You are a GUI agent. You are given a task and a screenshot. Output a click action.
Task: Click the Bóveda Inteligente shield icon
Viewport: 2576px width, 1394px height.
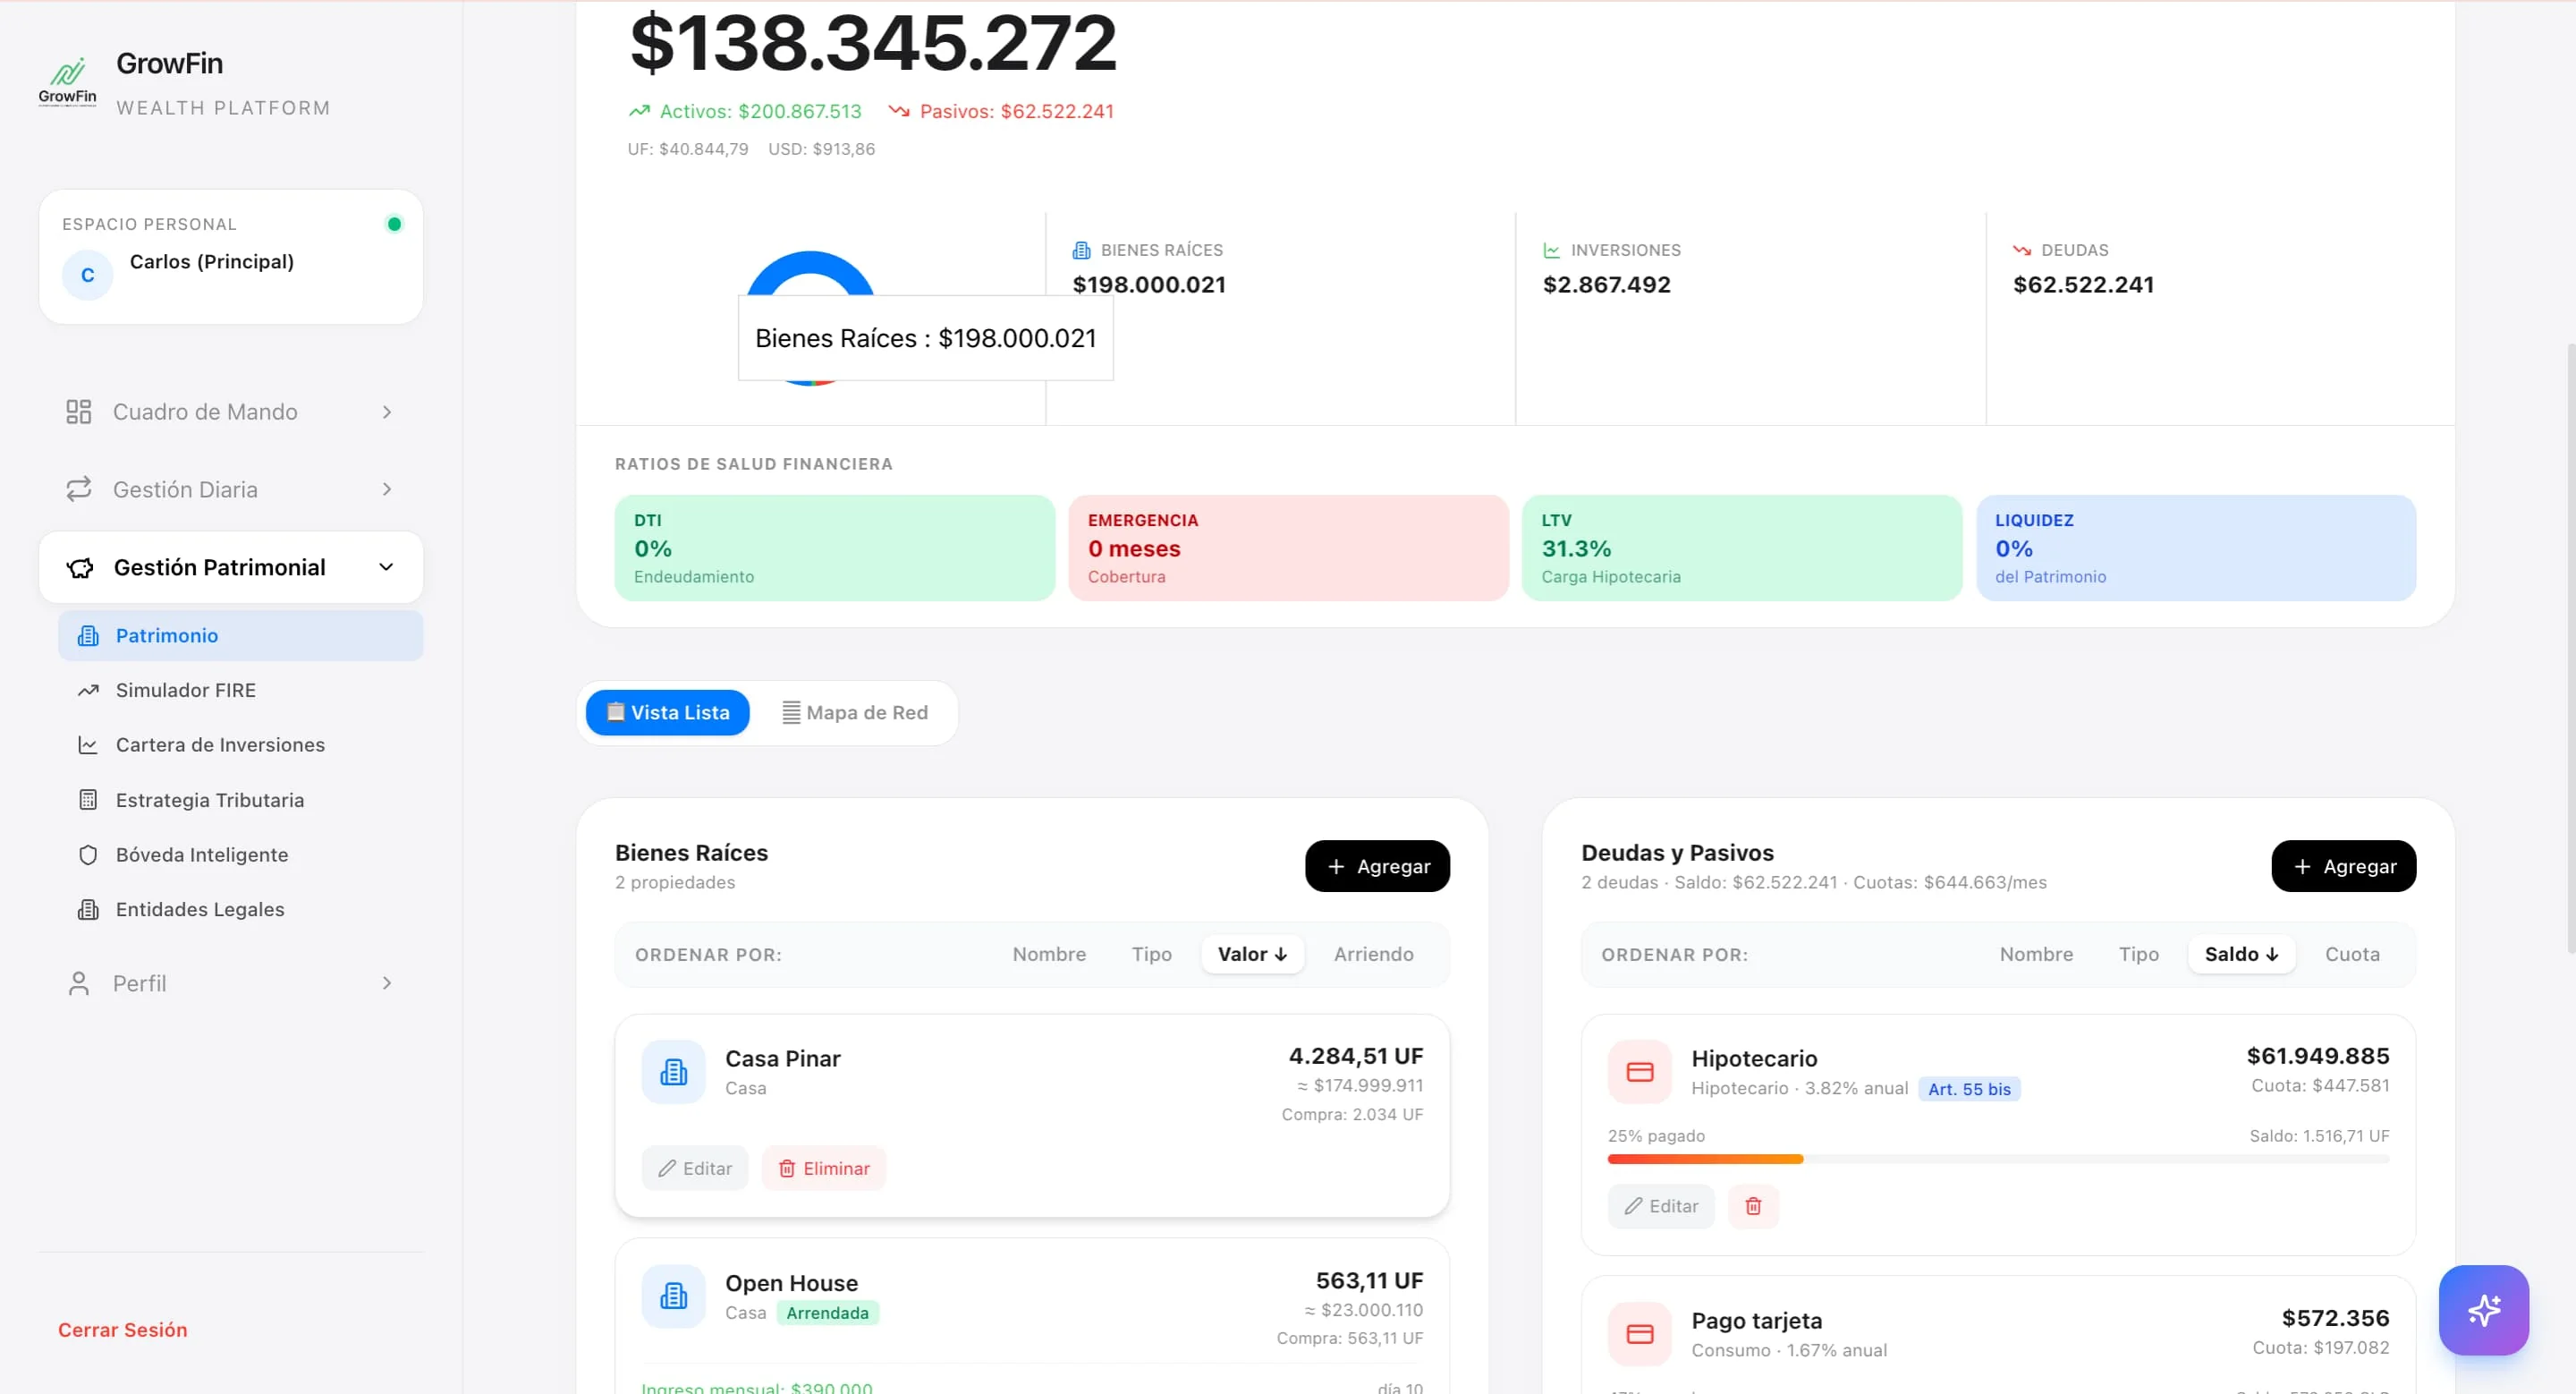(88, 855)
